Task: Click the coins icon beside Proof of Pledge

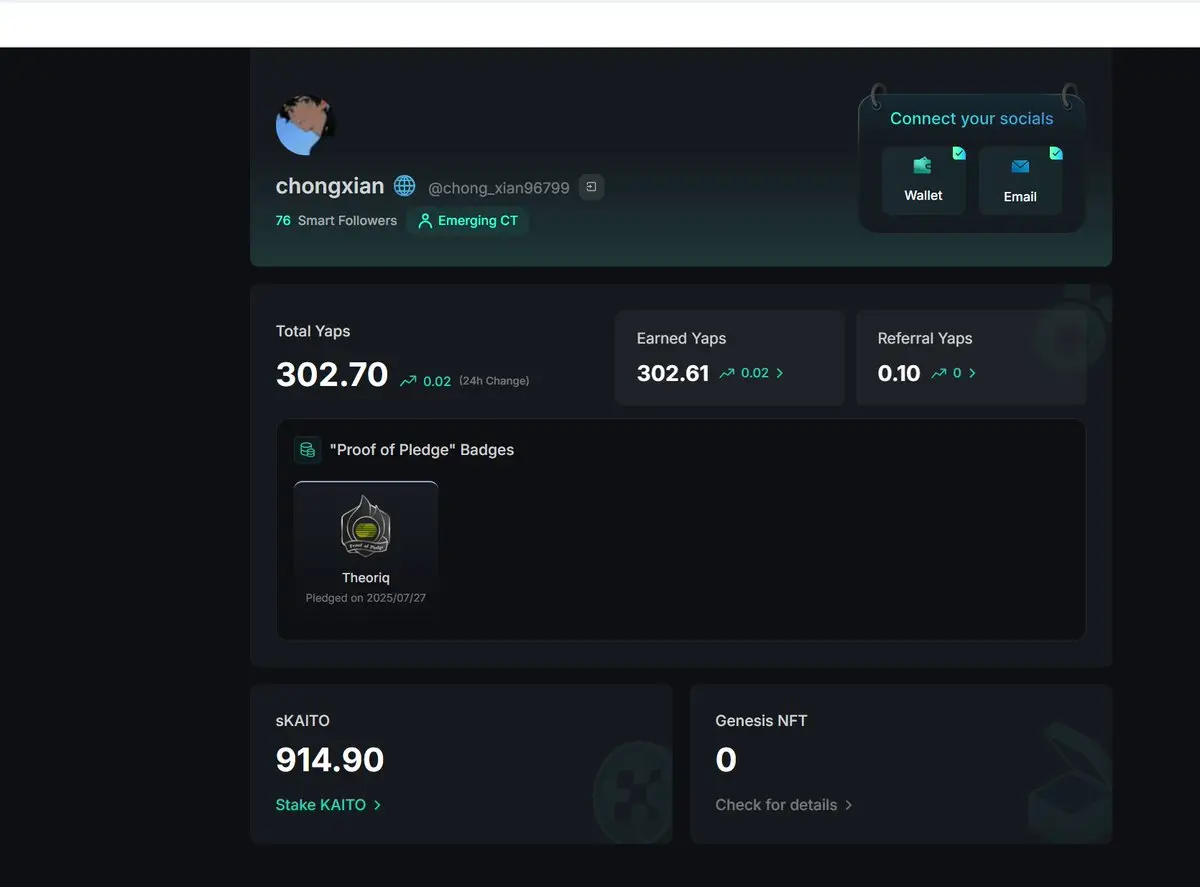Action: pyautogui.click(x=307, y=450)
